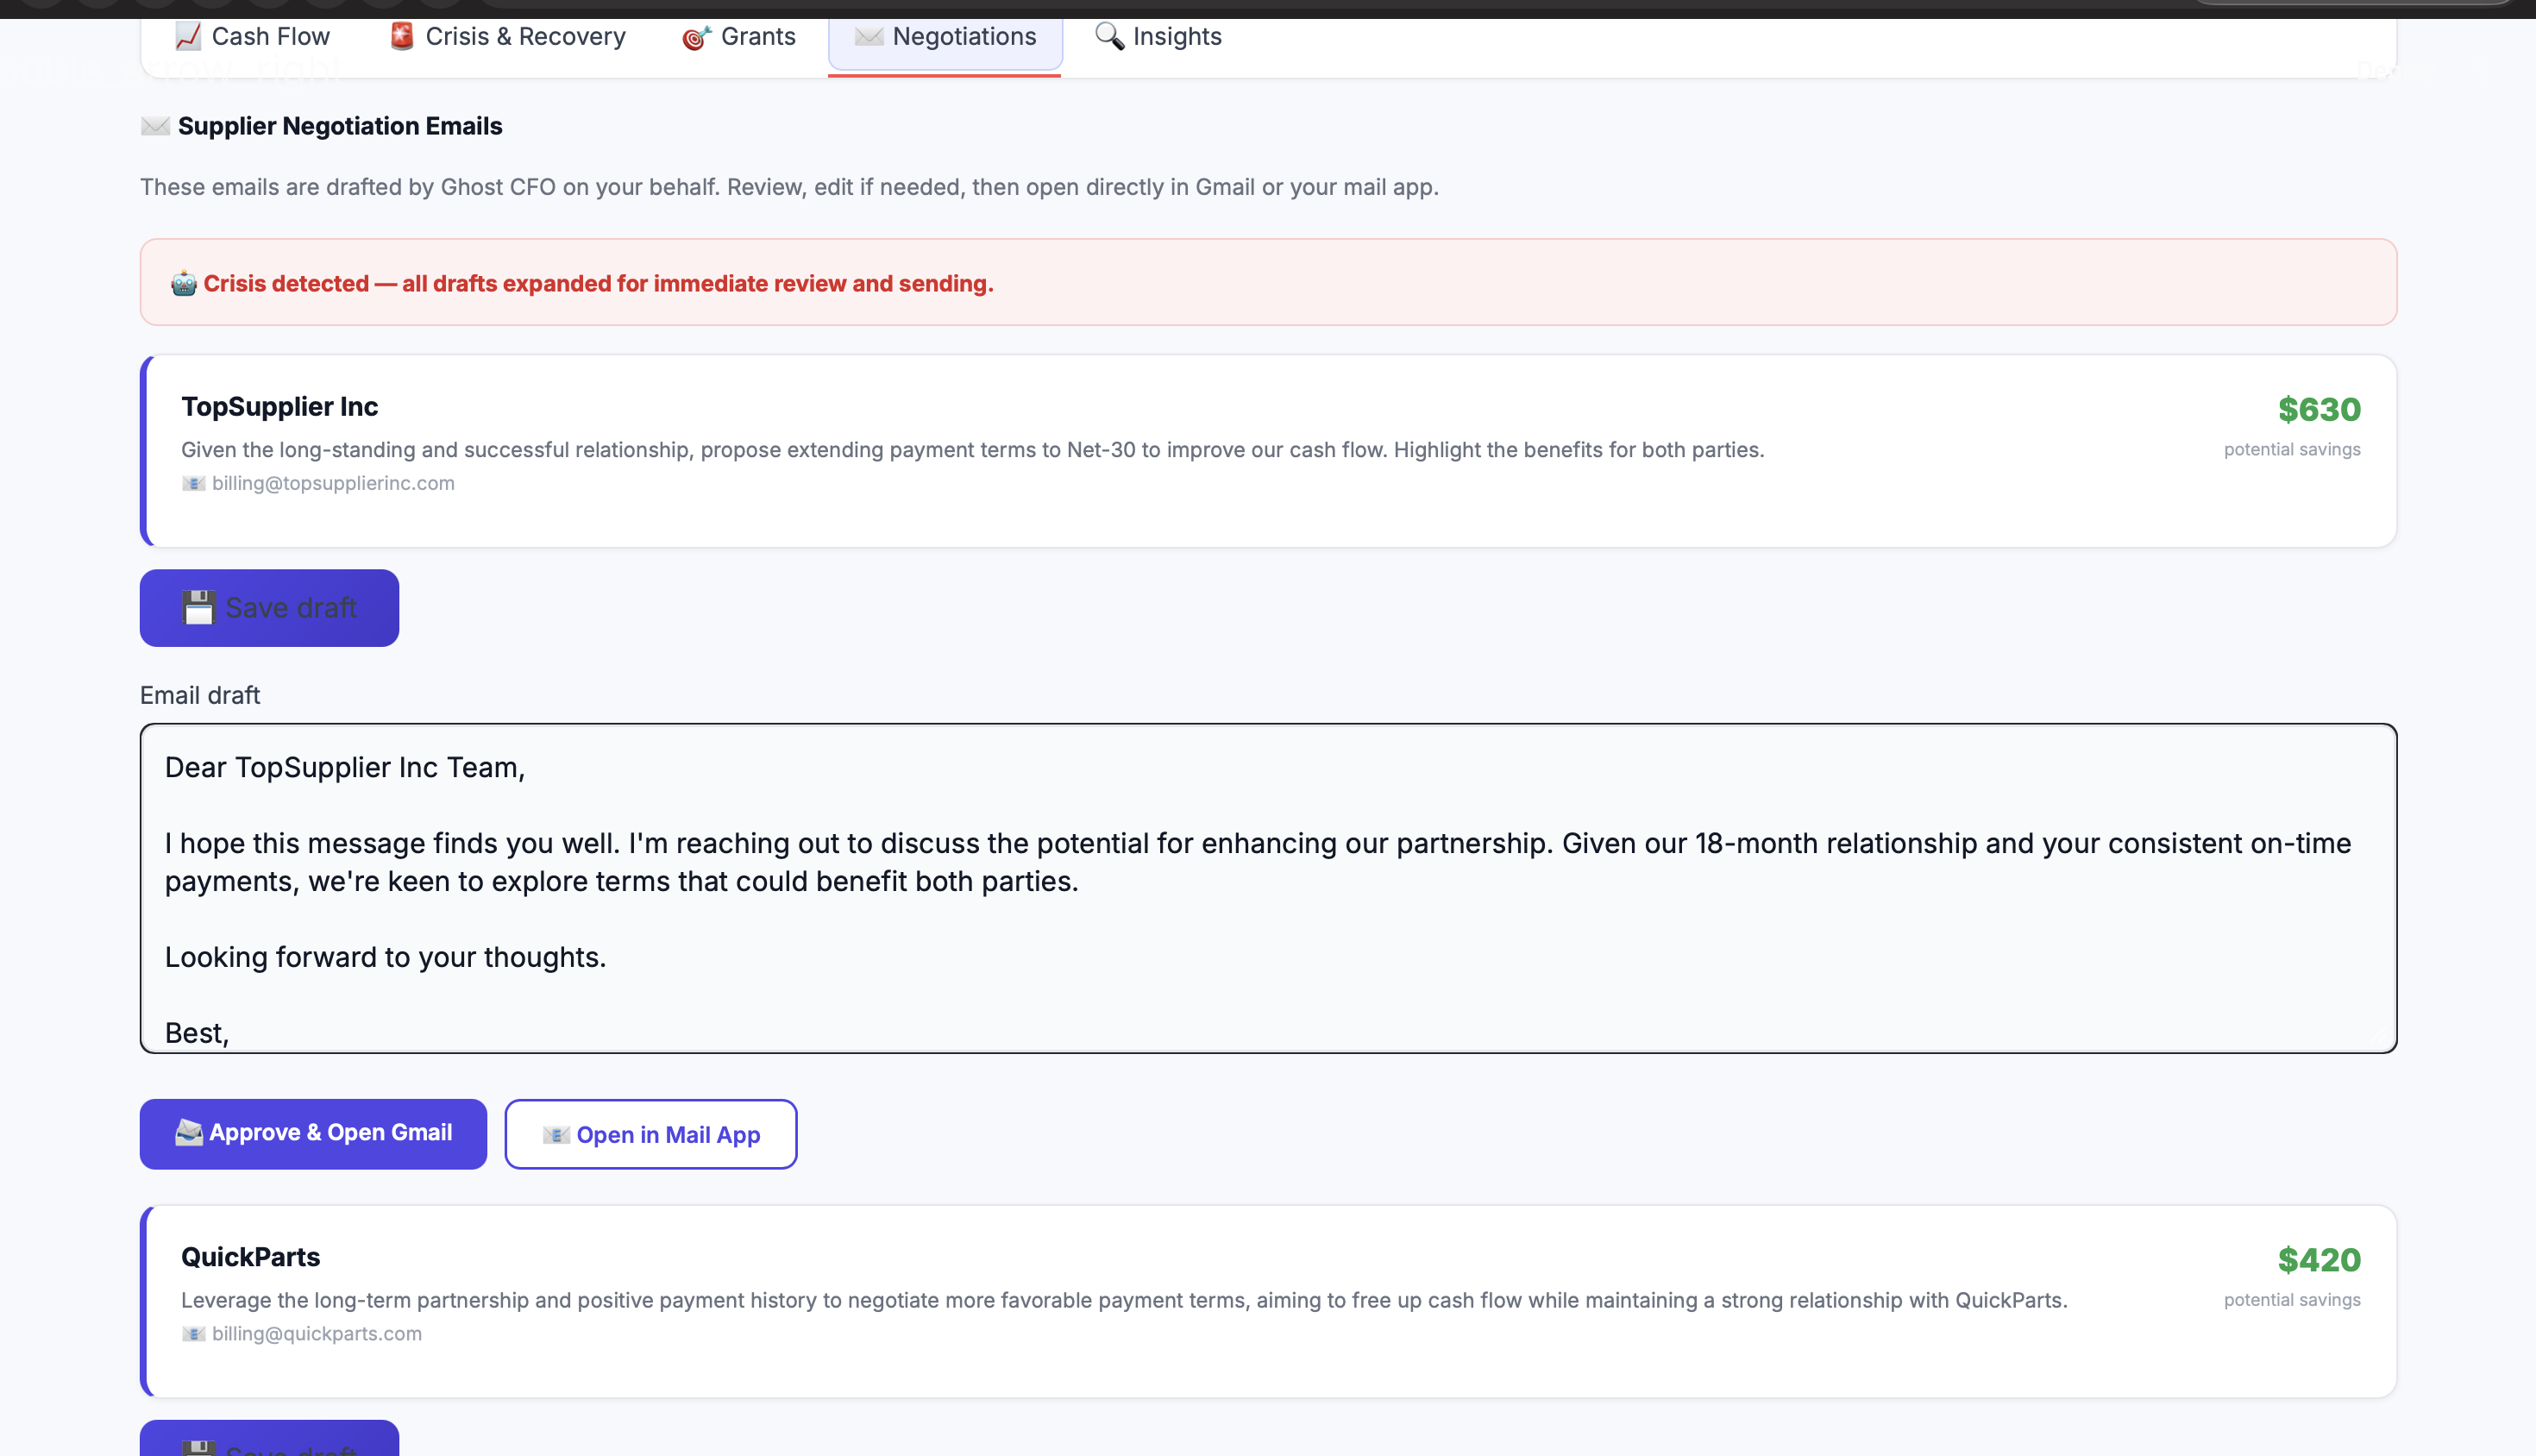Image resolution: width=2536 pixels, height=1456 pixels.
Task: Click the floppy disk Save draft icon
Action: coord(198,608)
